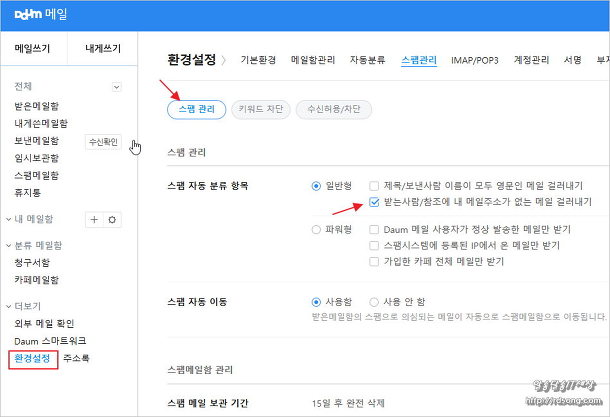
Task: Click the 메일쓰기 button
Action: point(34,48)
